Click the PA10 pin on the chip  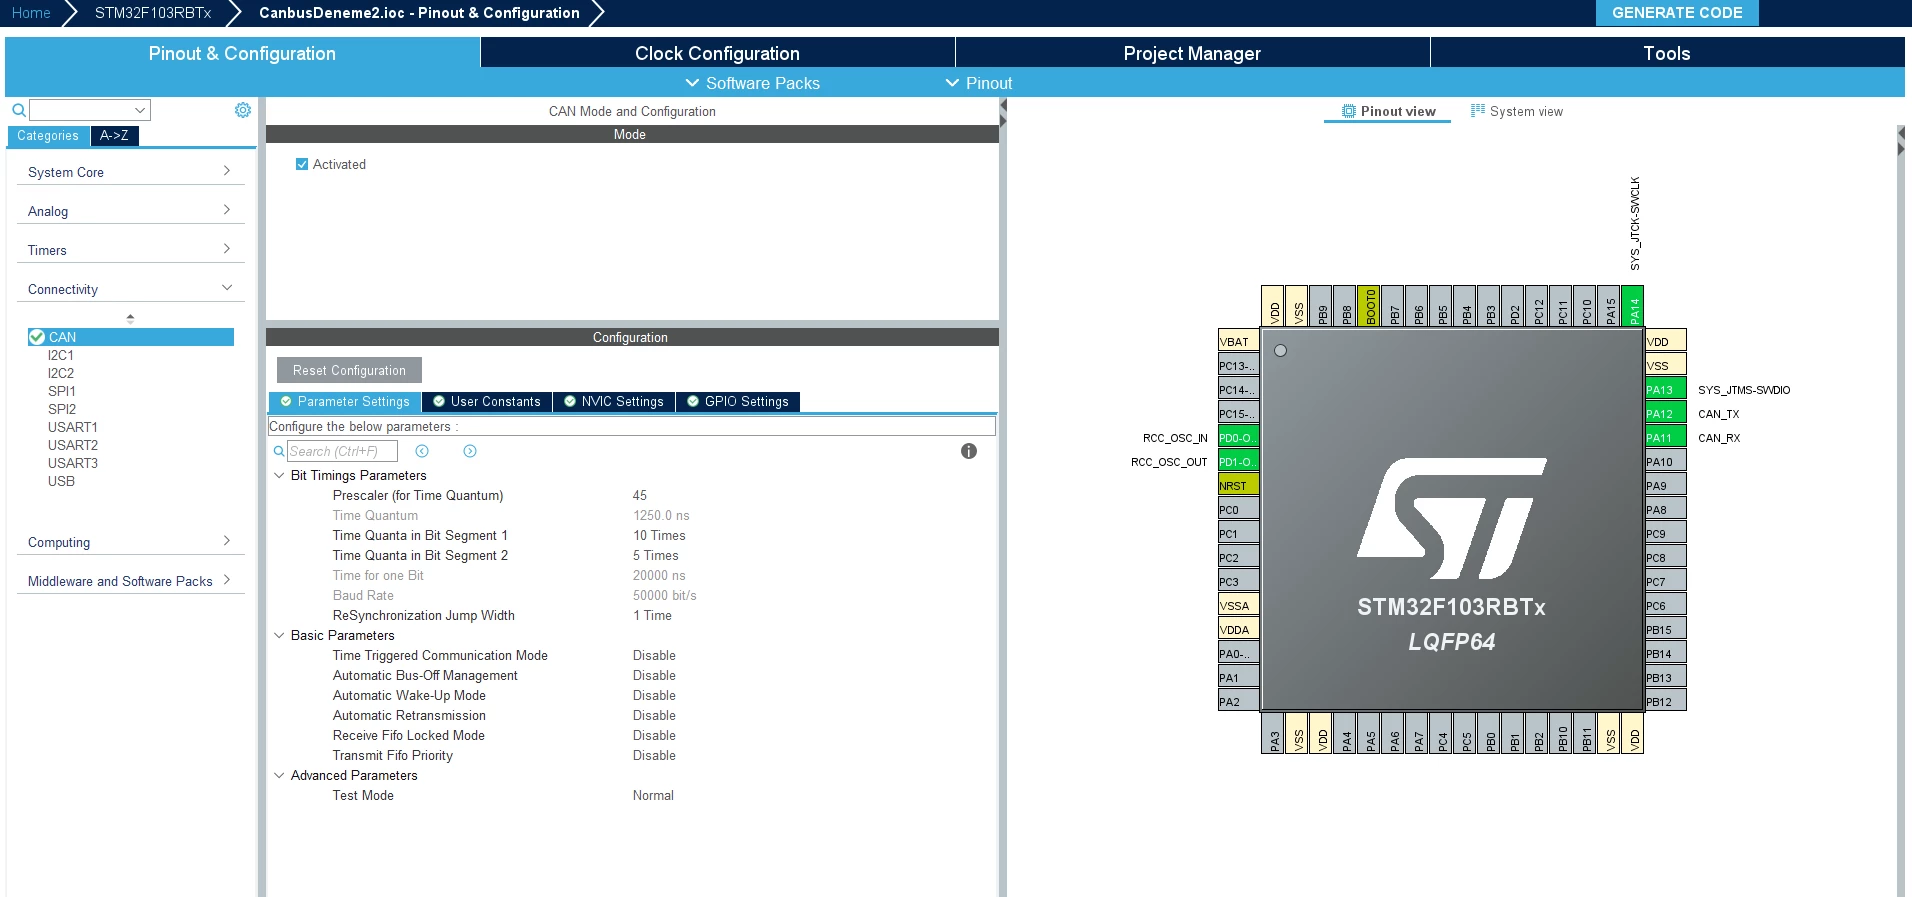point(1666,461)
